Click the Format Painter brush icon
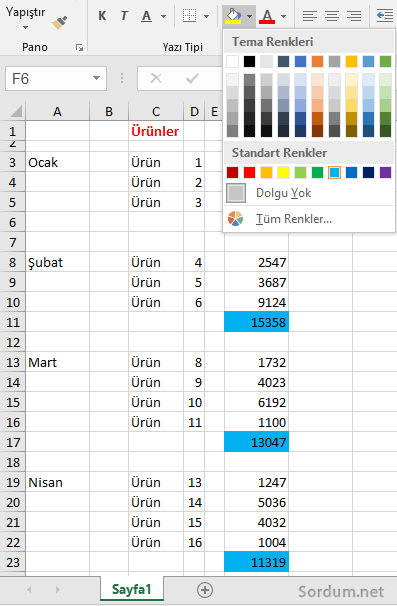This screenshot has width=397, height=606. [60, 23]
